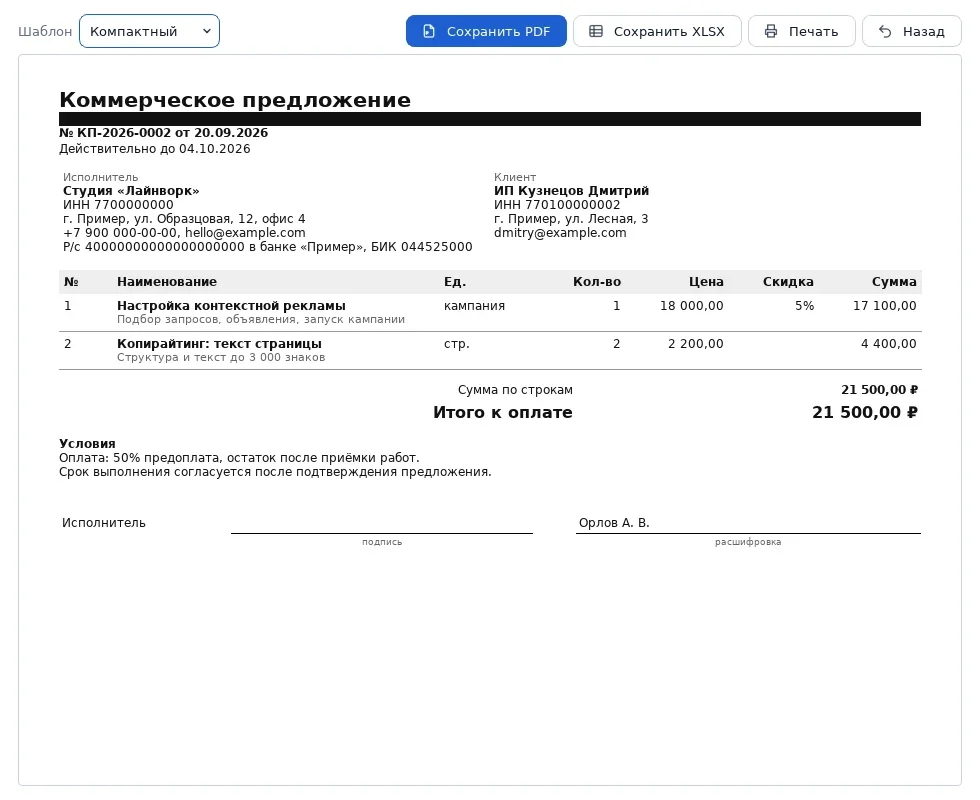
Task: Click the undo arrow icon in Назад
Action: point(885,31)
